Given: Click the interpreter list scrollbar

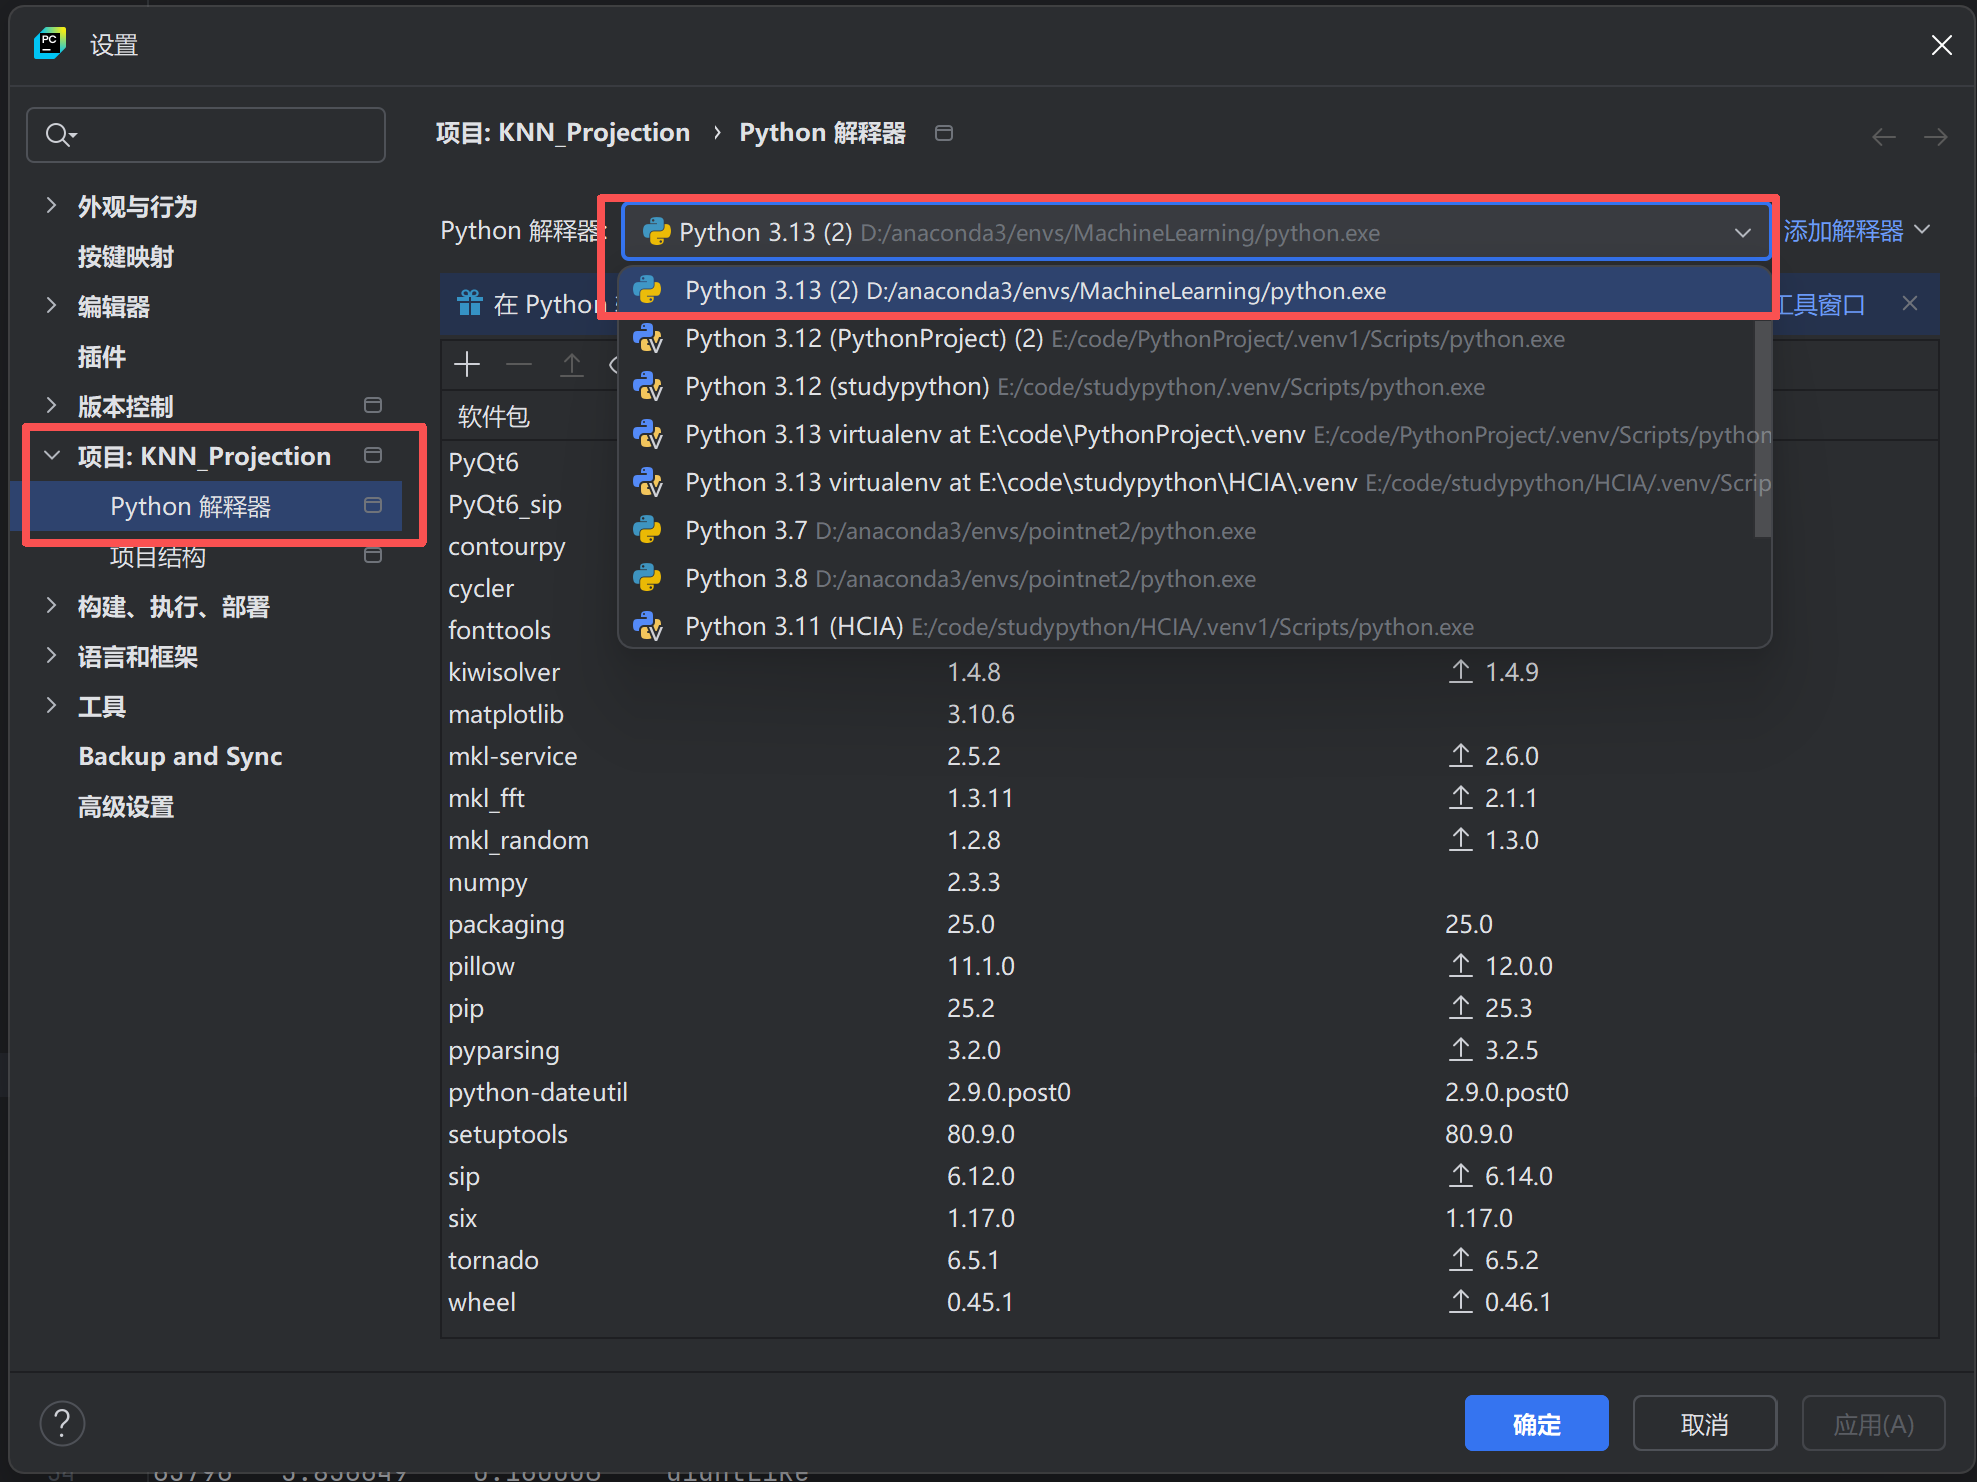Looking at the screenshot, I should (x=1762, y=430).
